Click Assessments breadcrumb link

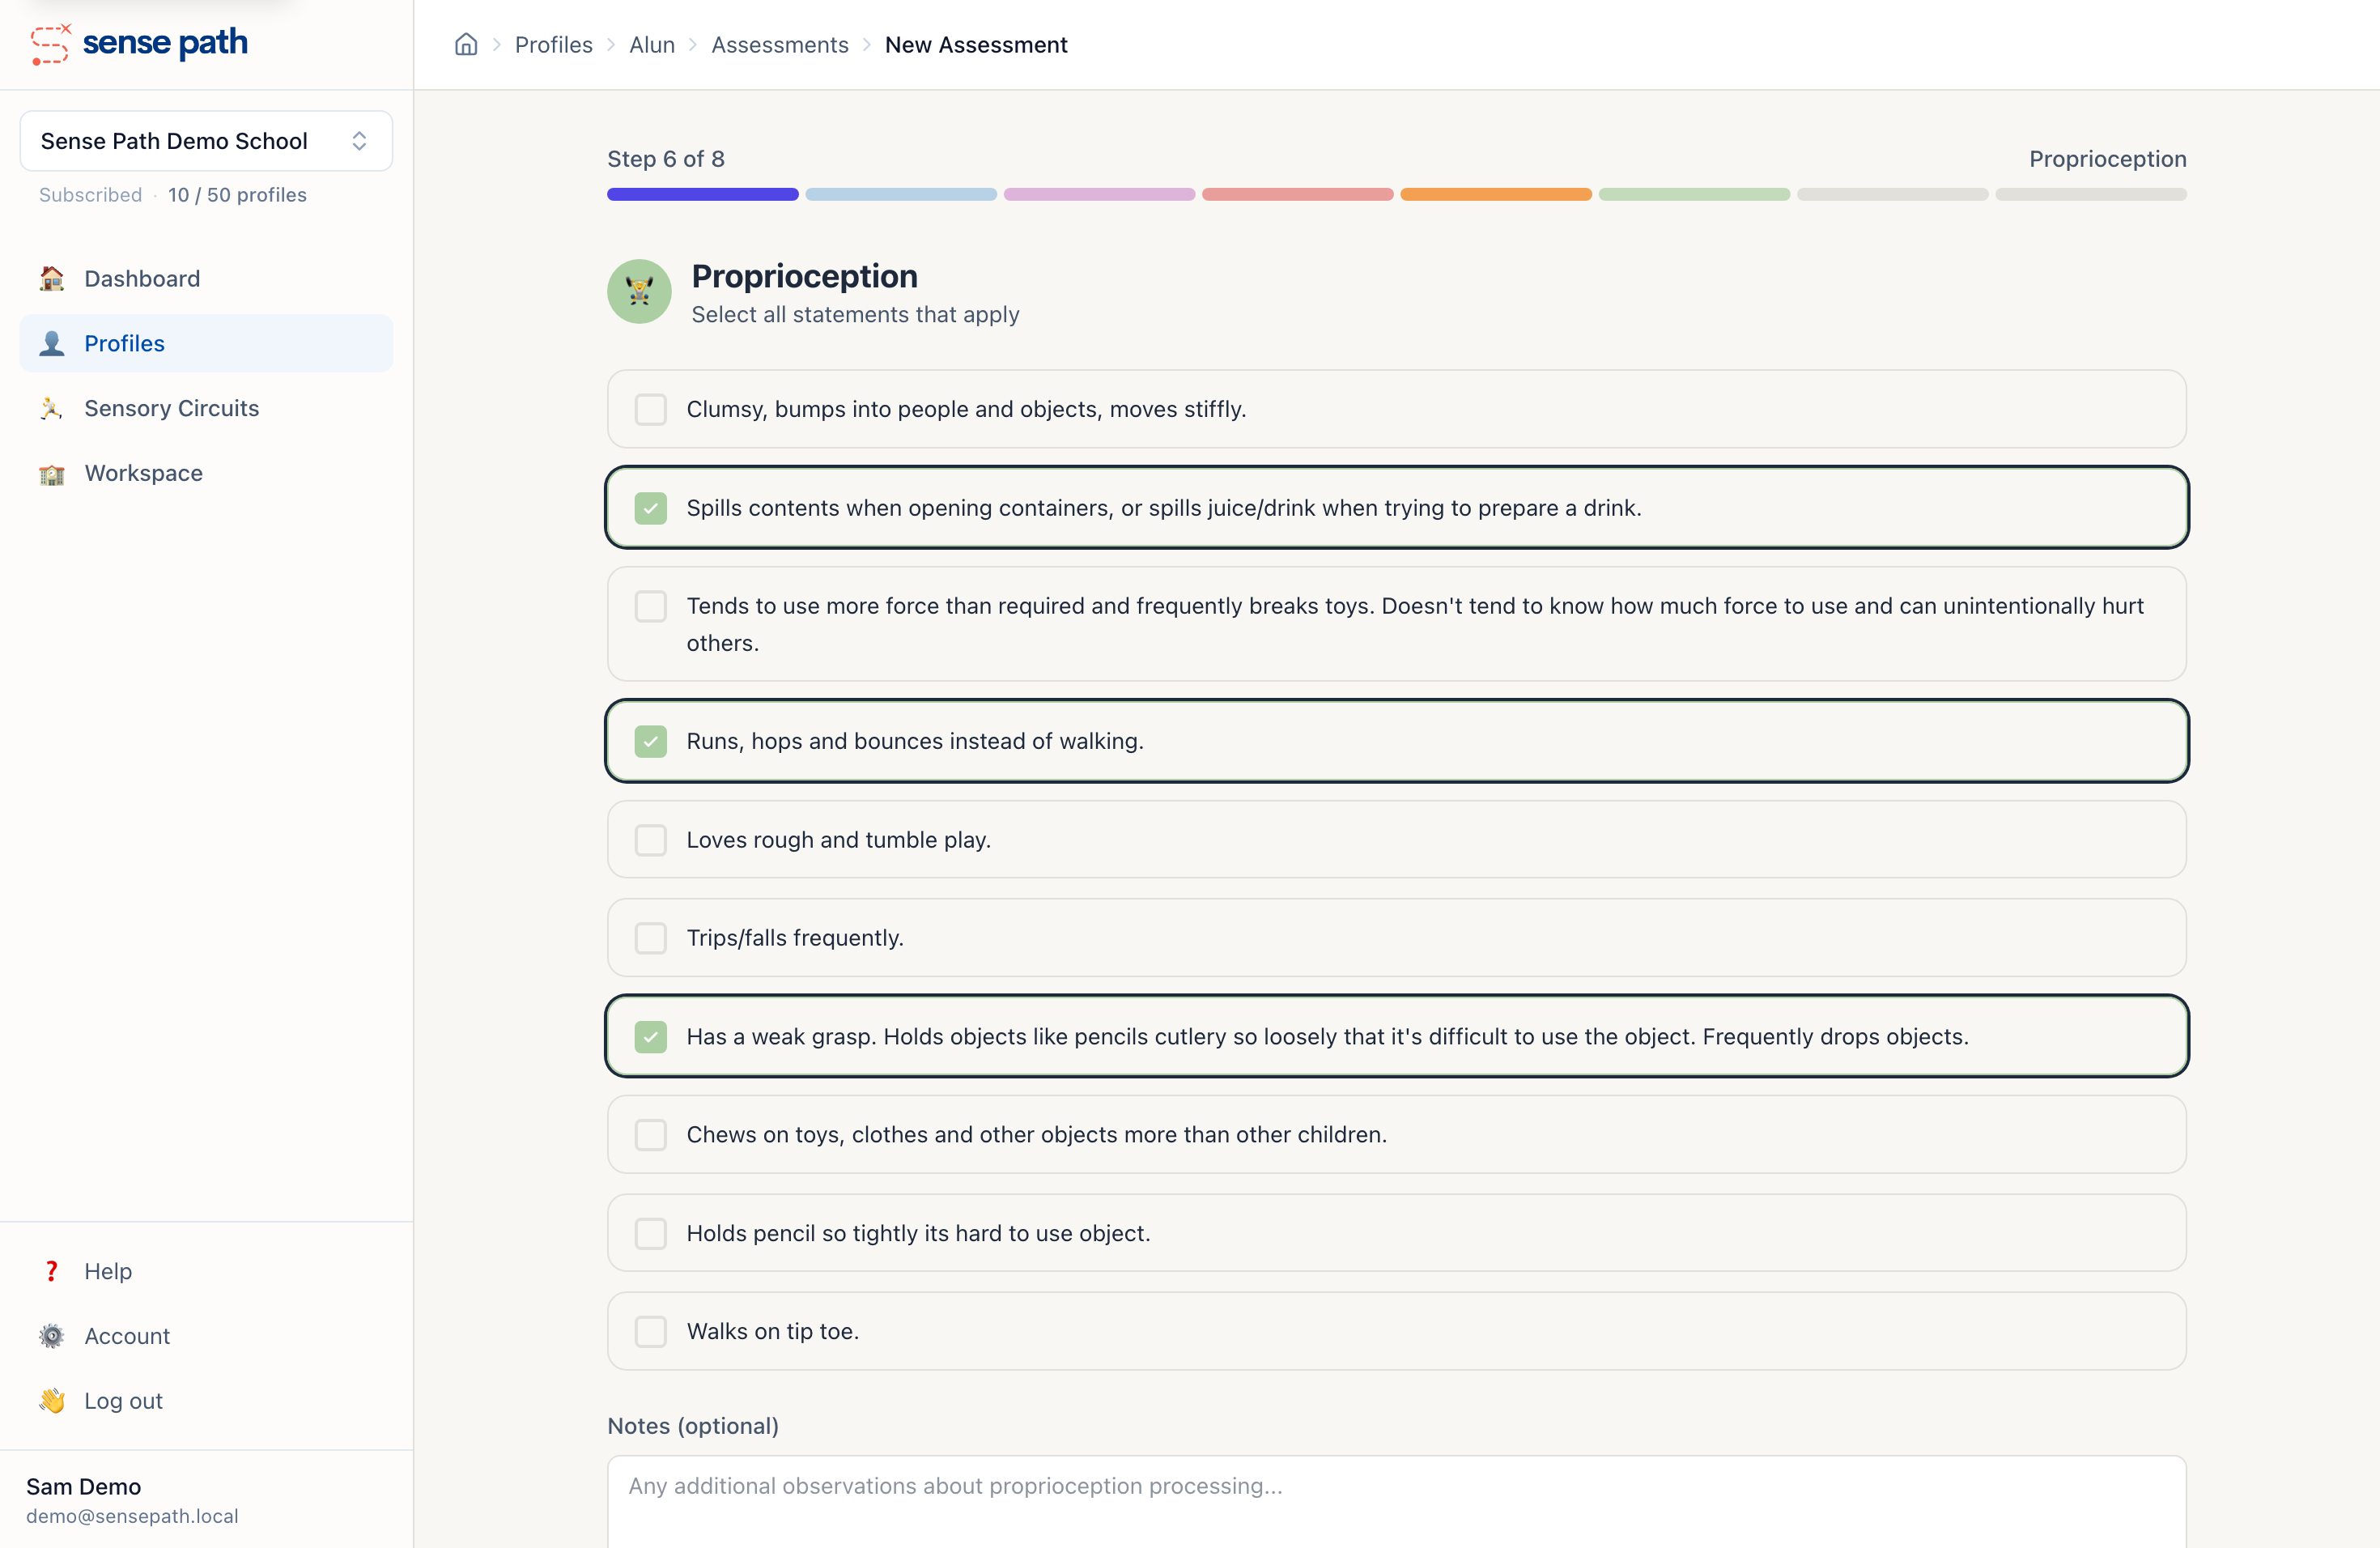point(779,45)
